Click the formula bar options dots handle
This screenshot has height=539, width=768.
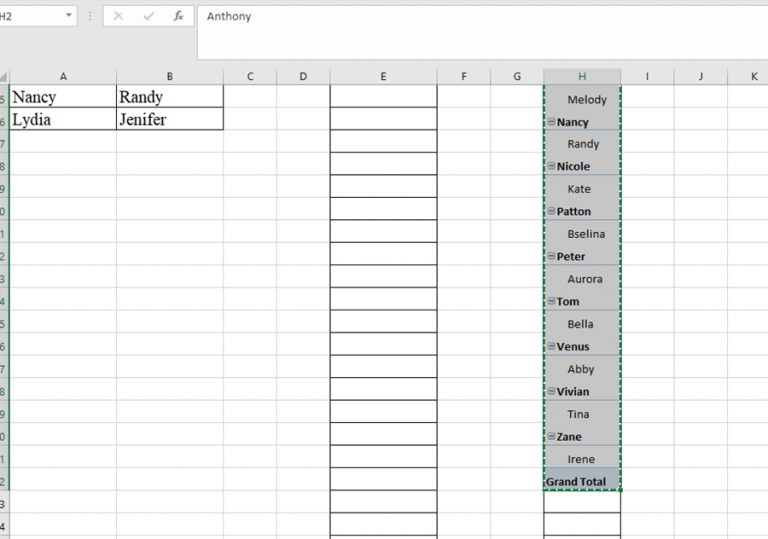coord(90,16)
